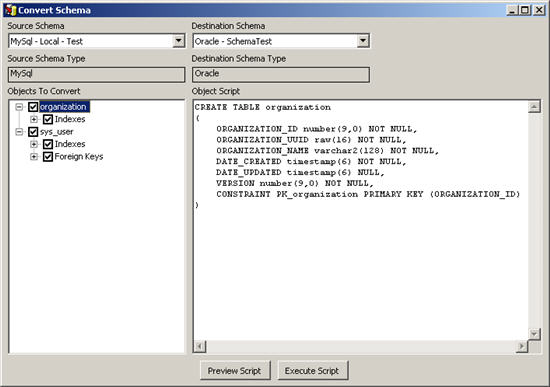Click script scrollbar up arrow
The image size is (550, 387).
[x=534, y=107]
